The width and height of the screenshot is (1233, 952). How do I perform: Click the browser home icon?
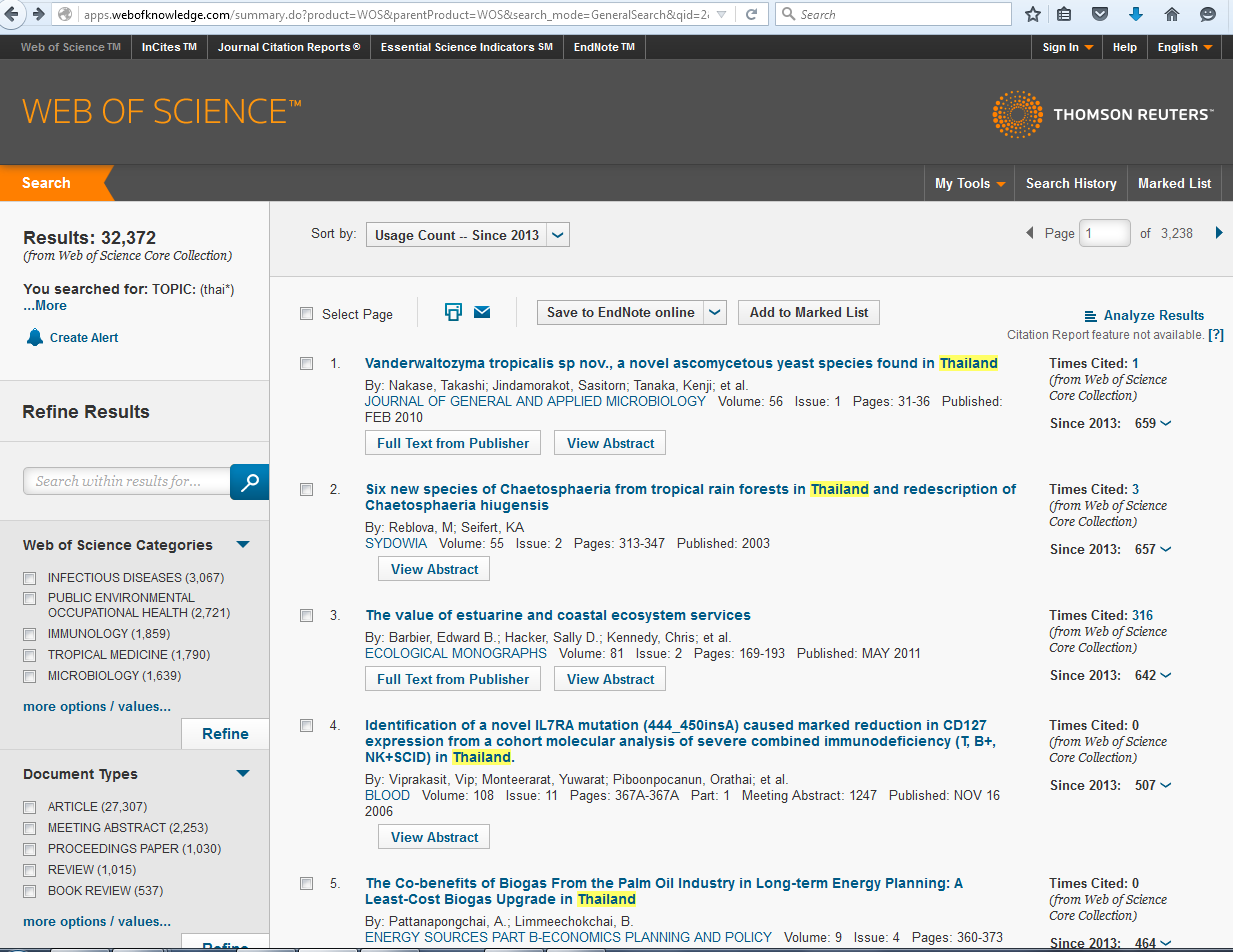1172,14
